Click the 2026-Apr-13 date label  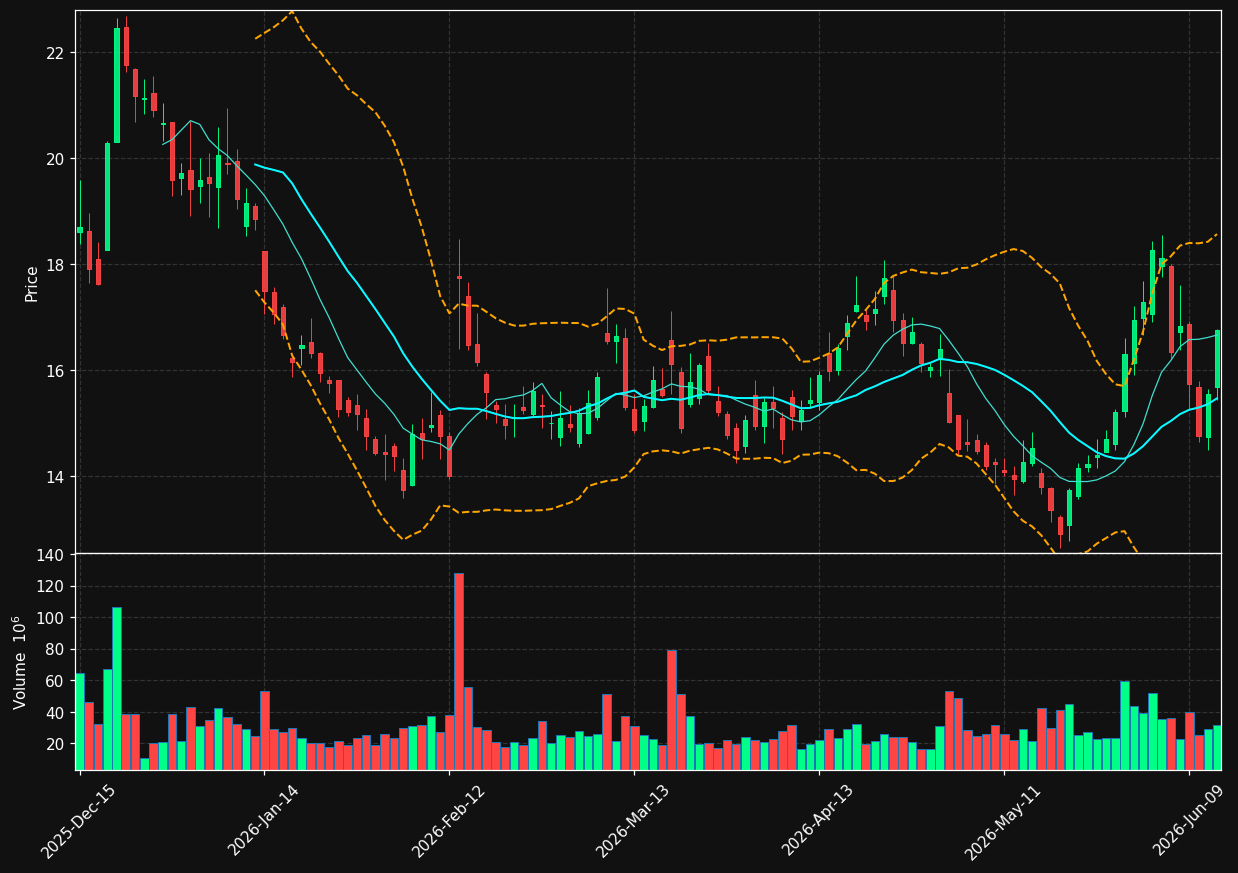click(818, 821)
